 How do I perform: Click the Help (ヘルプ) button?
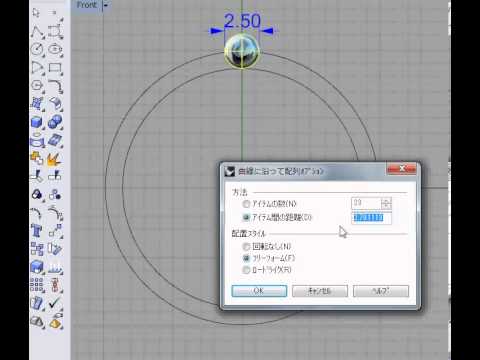click(x=381, y=291)
